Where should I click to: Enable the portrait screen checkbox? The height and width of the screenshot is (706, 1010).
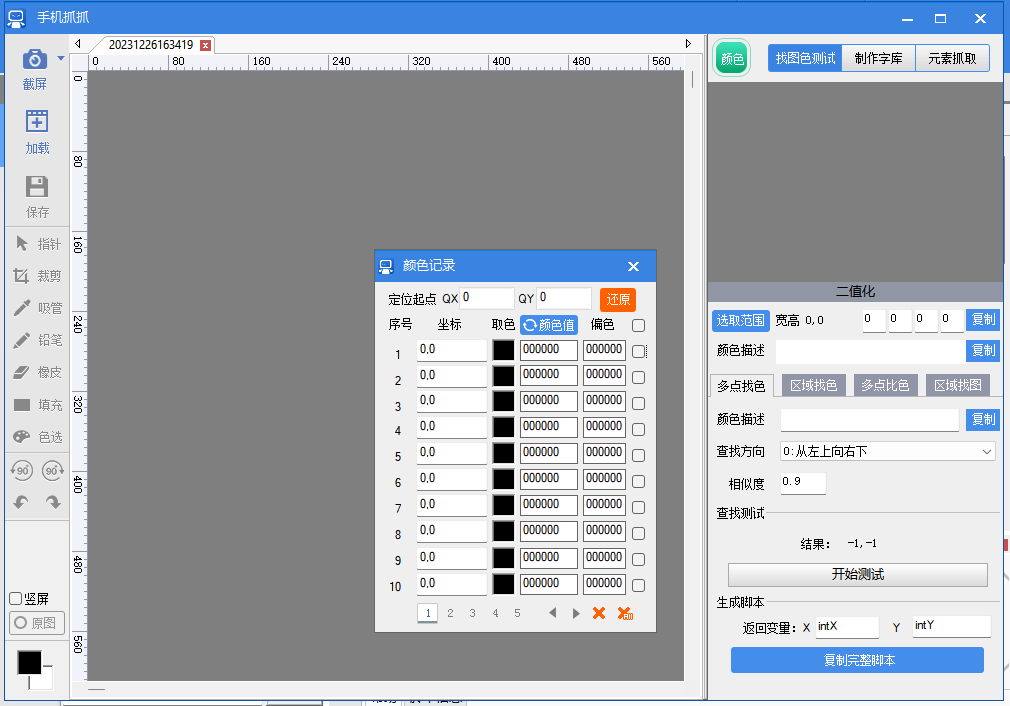click(16, 598)
